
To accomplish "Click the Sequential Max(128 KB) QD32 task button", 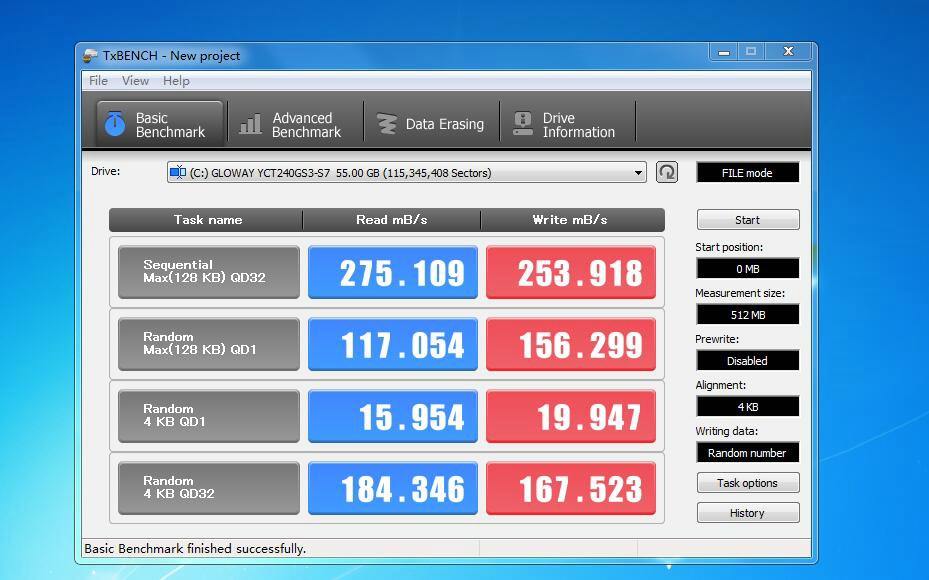I will (x=209, y=272).
